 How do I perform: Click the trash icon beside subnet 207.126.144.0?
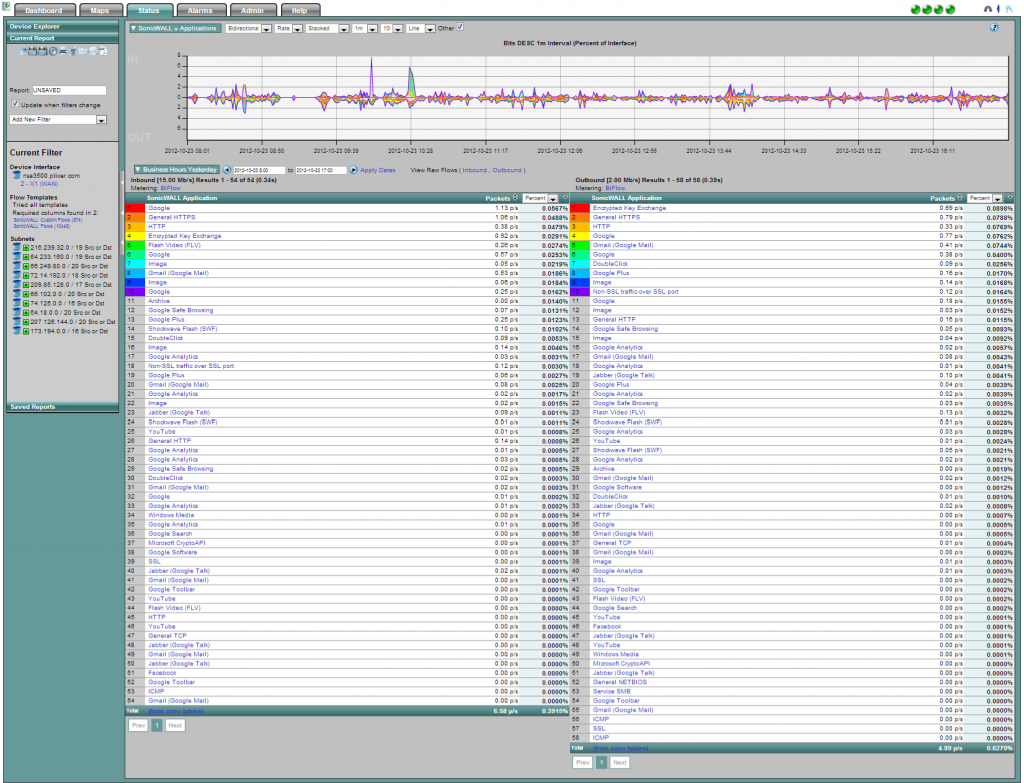[17, 322]
